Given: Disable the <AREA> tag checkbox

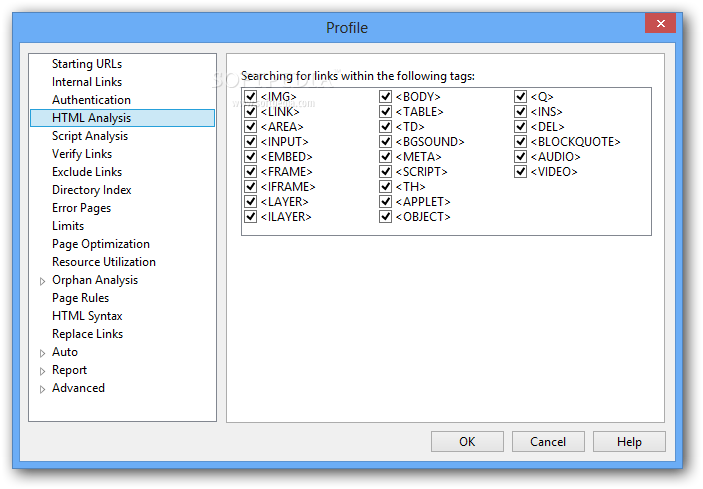Looking at the screenshot, I should 250,126.
